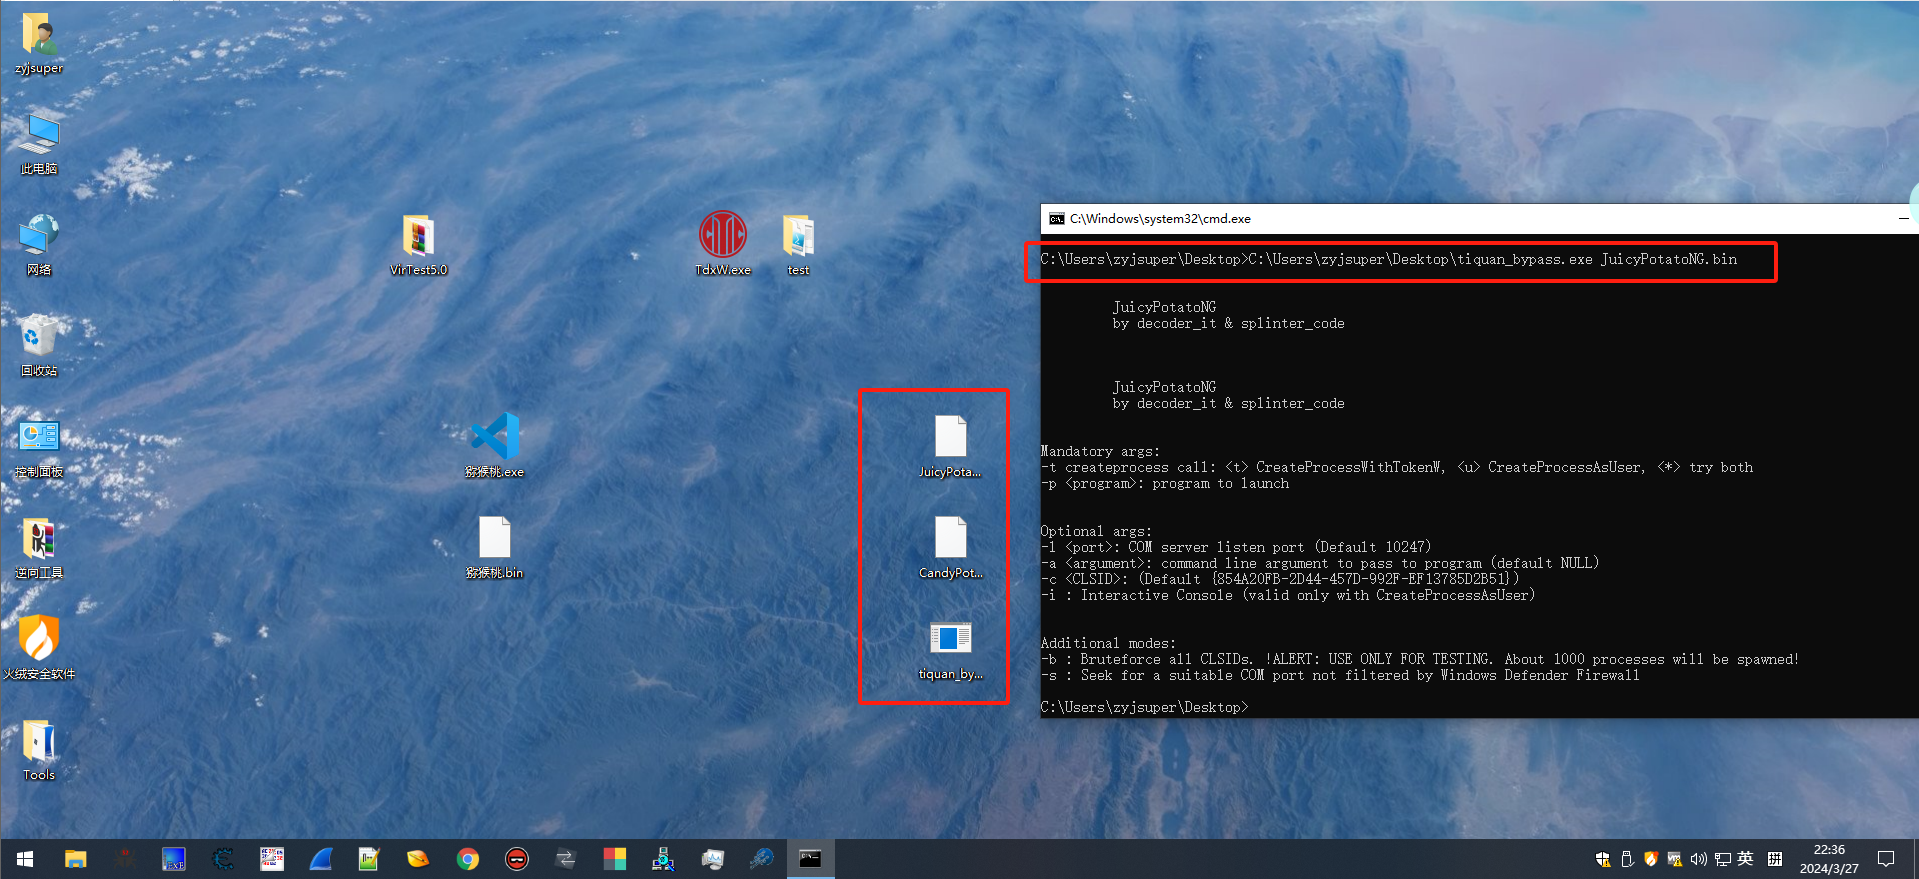Click the 'Additional modes:' line in cmd
Image resolution: width=1919 pixels, height=879 pixels.
pos(1108,643)
